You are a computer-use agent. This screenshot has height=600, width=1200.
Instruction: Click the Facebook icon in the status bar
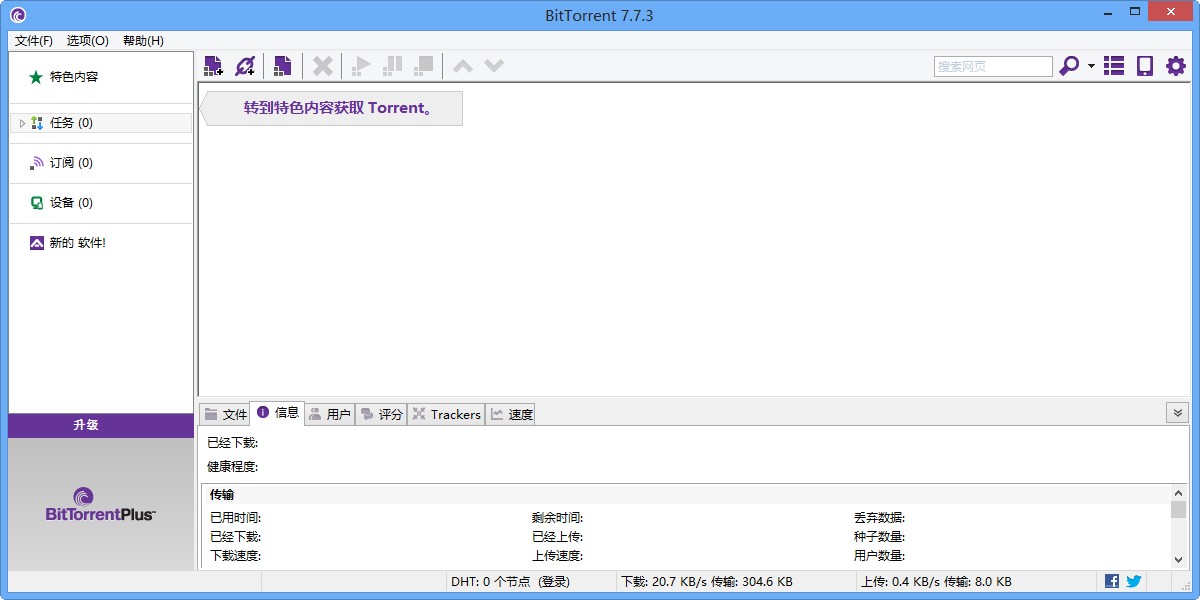tap(1111, 581)
